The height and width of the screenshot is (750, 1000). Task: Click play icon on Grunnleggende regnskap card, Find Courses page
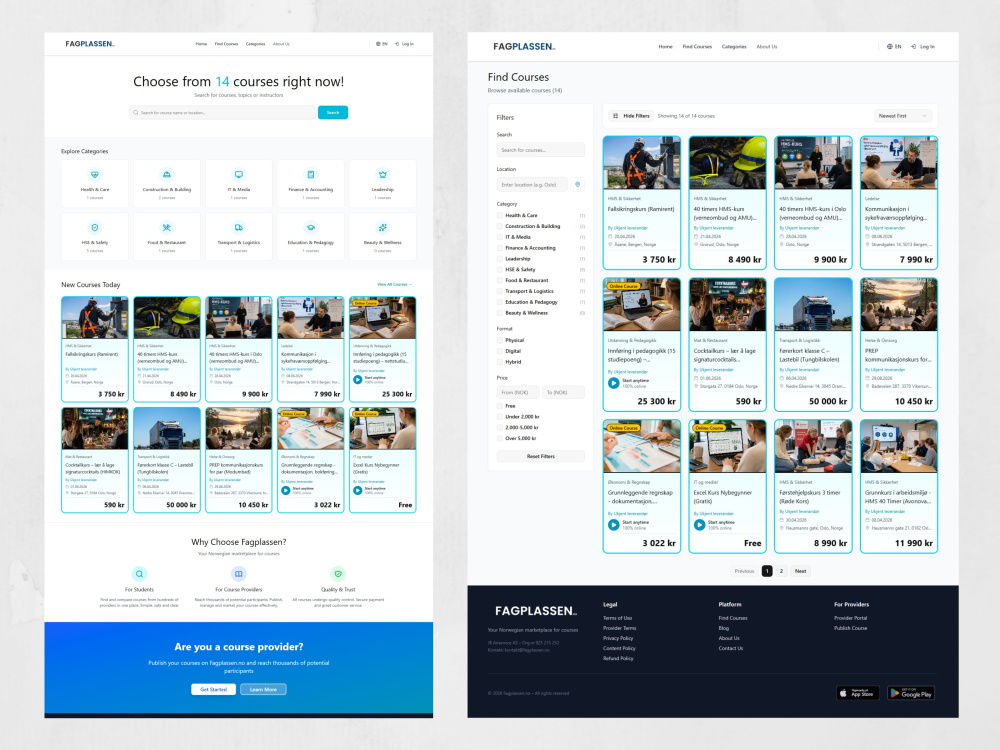[x=614, y=525]
